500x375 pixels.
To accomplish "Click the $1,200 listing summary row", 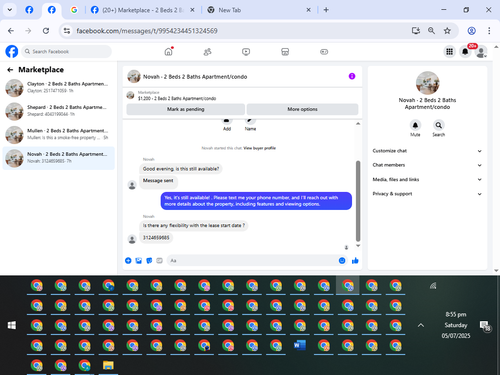I will coord(242,96).
